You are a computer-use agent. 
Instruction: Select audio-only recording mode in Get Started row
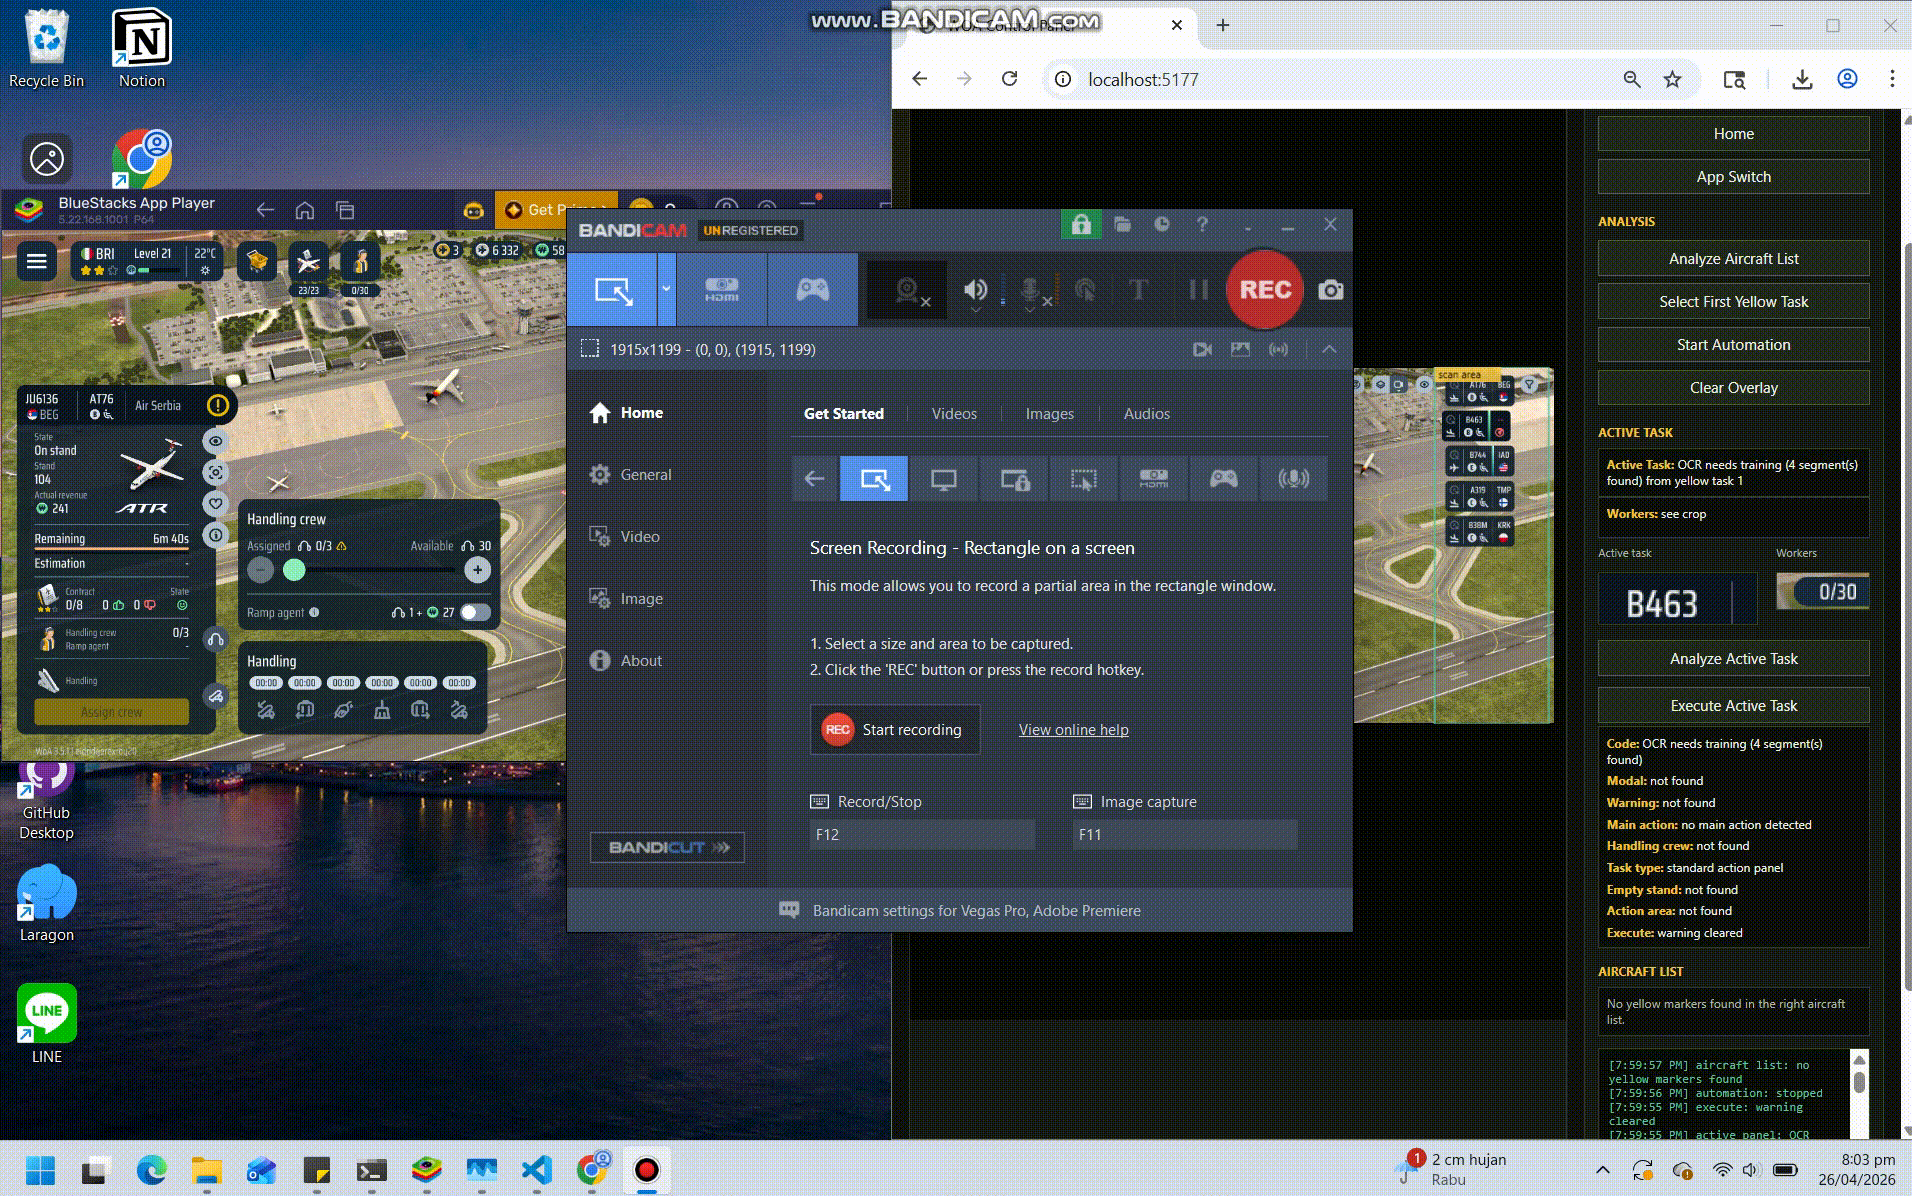point(1293,479)
